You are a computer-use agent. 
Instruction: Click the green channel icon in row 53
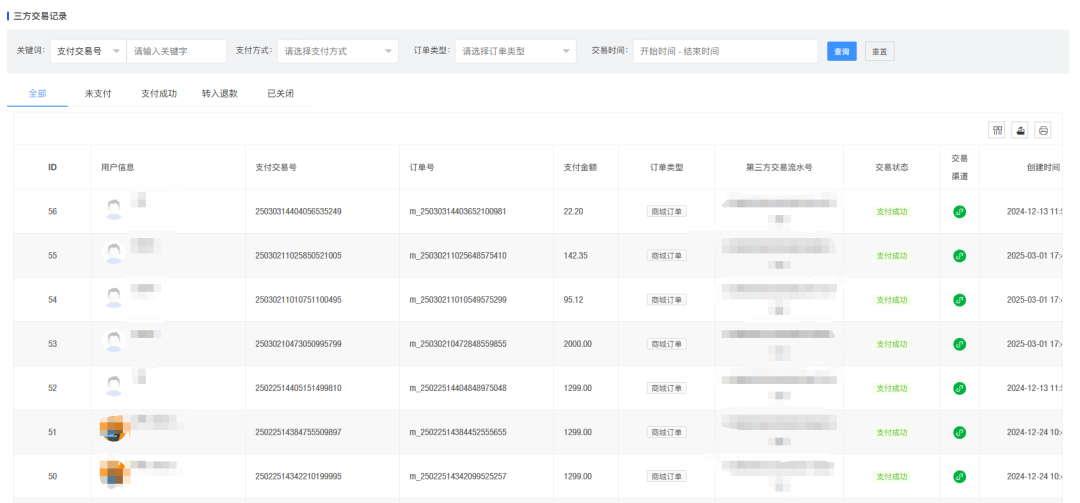[959, 344]
